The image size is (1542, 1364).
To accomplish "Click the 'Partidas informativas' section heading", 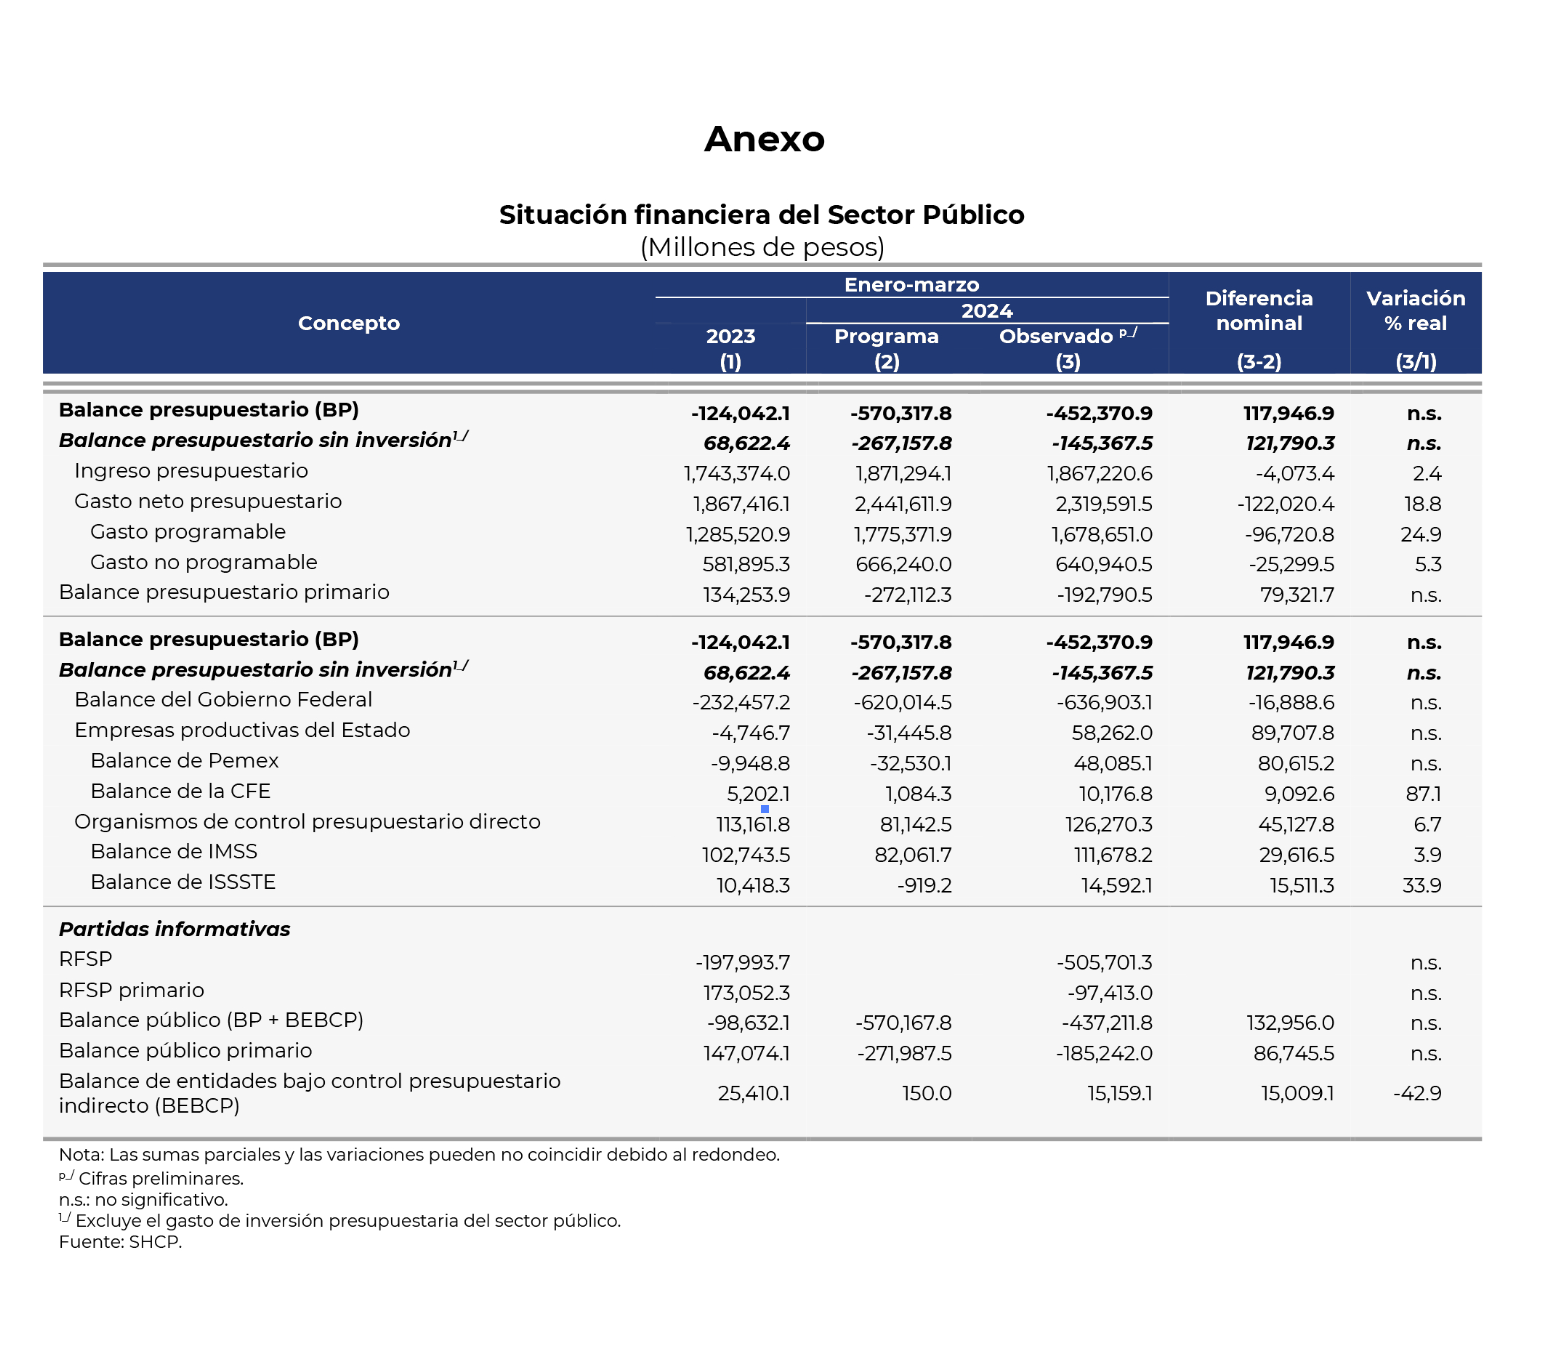I will click(174, 929).
